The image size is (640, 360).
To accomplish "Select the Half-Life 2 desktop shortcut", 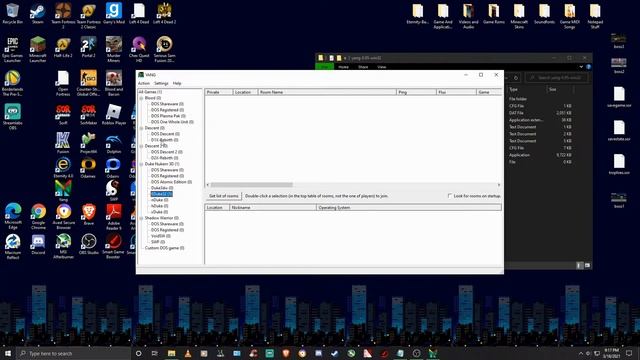I will [63, 47].
